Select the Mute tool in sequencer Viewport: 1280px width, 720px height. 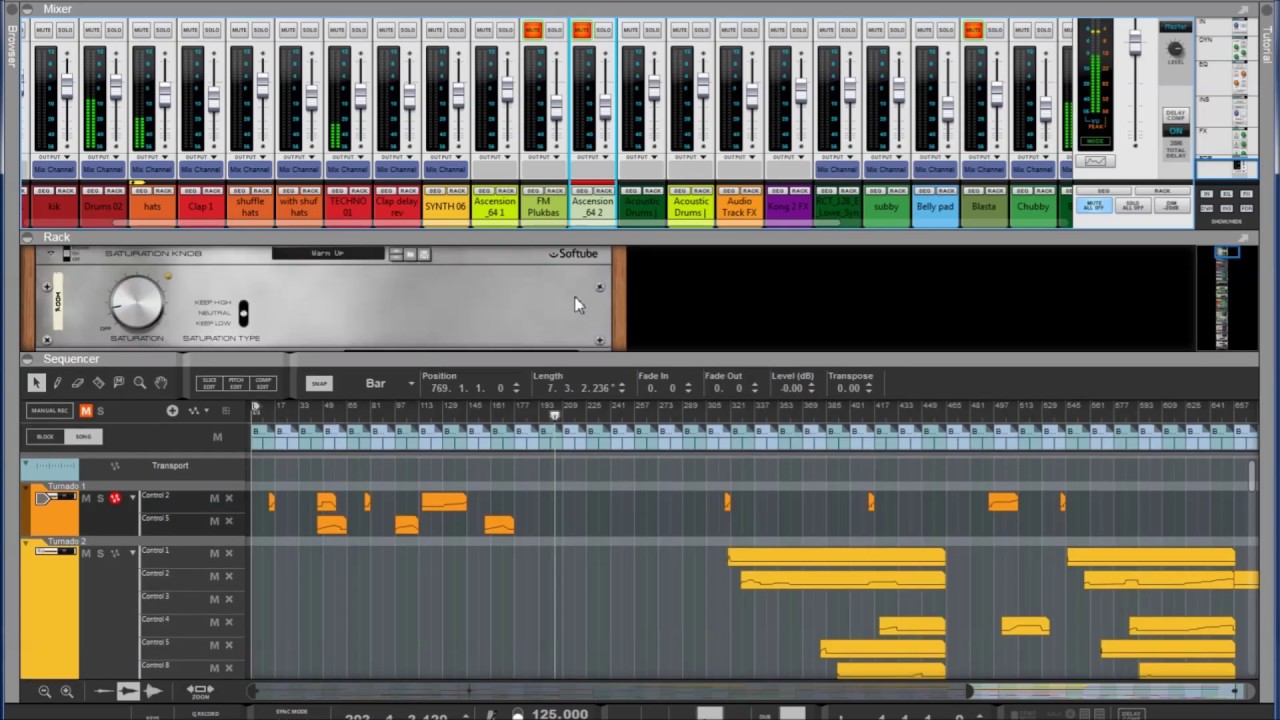pos(119,383)
